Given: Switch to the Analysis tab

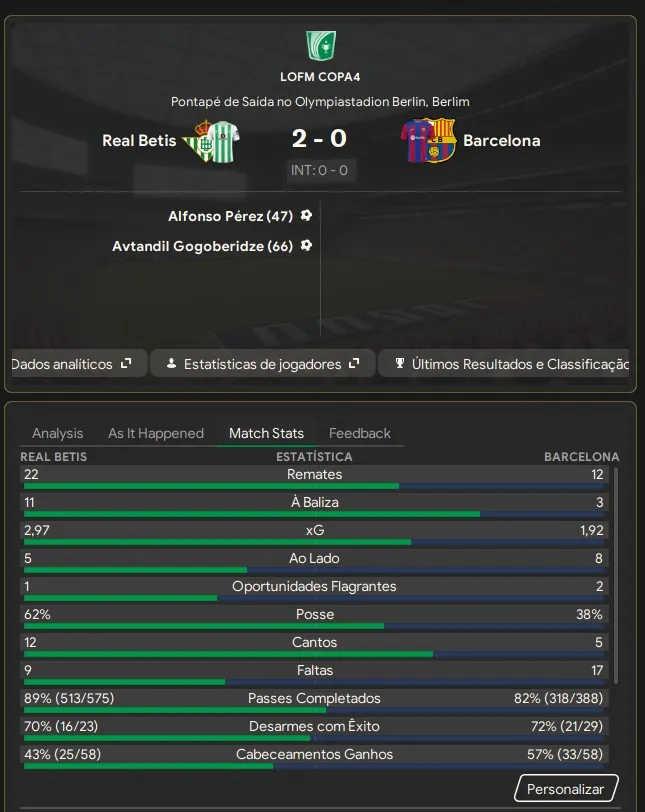Looking at the screenshot, I should click(x=58, y=433).
